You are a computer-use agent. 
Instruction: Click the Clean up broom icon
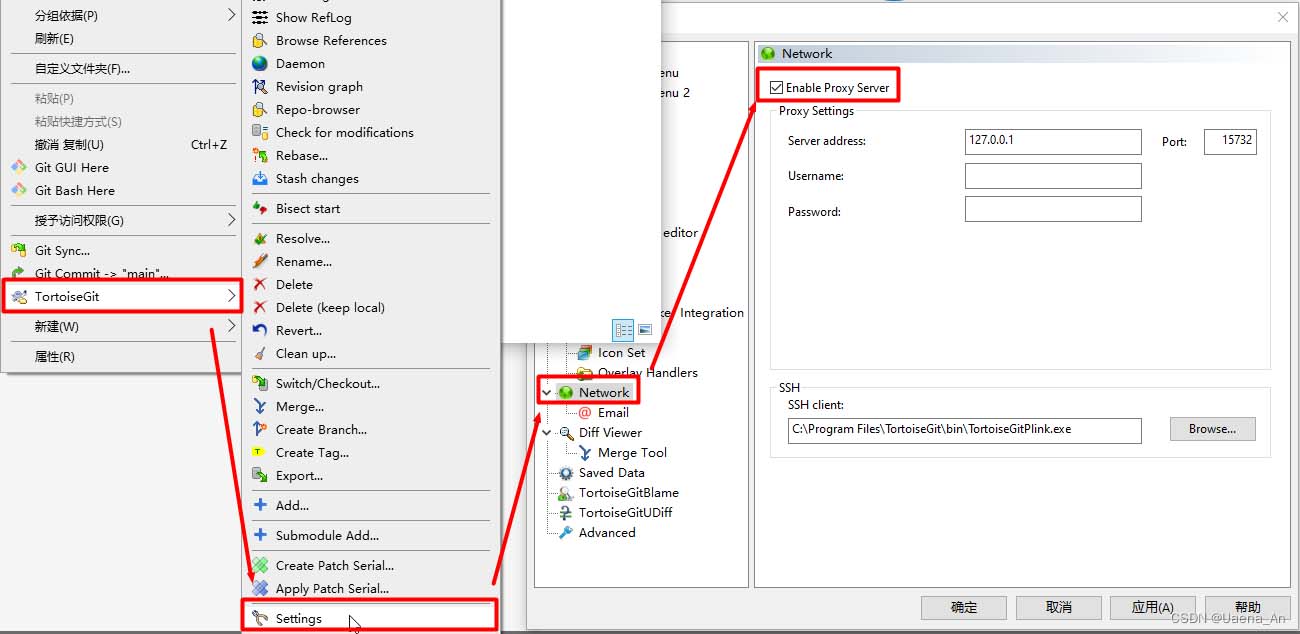point(260,353)
